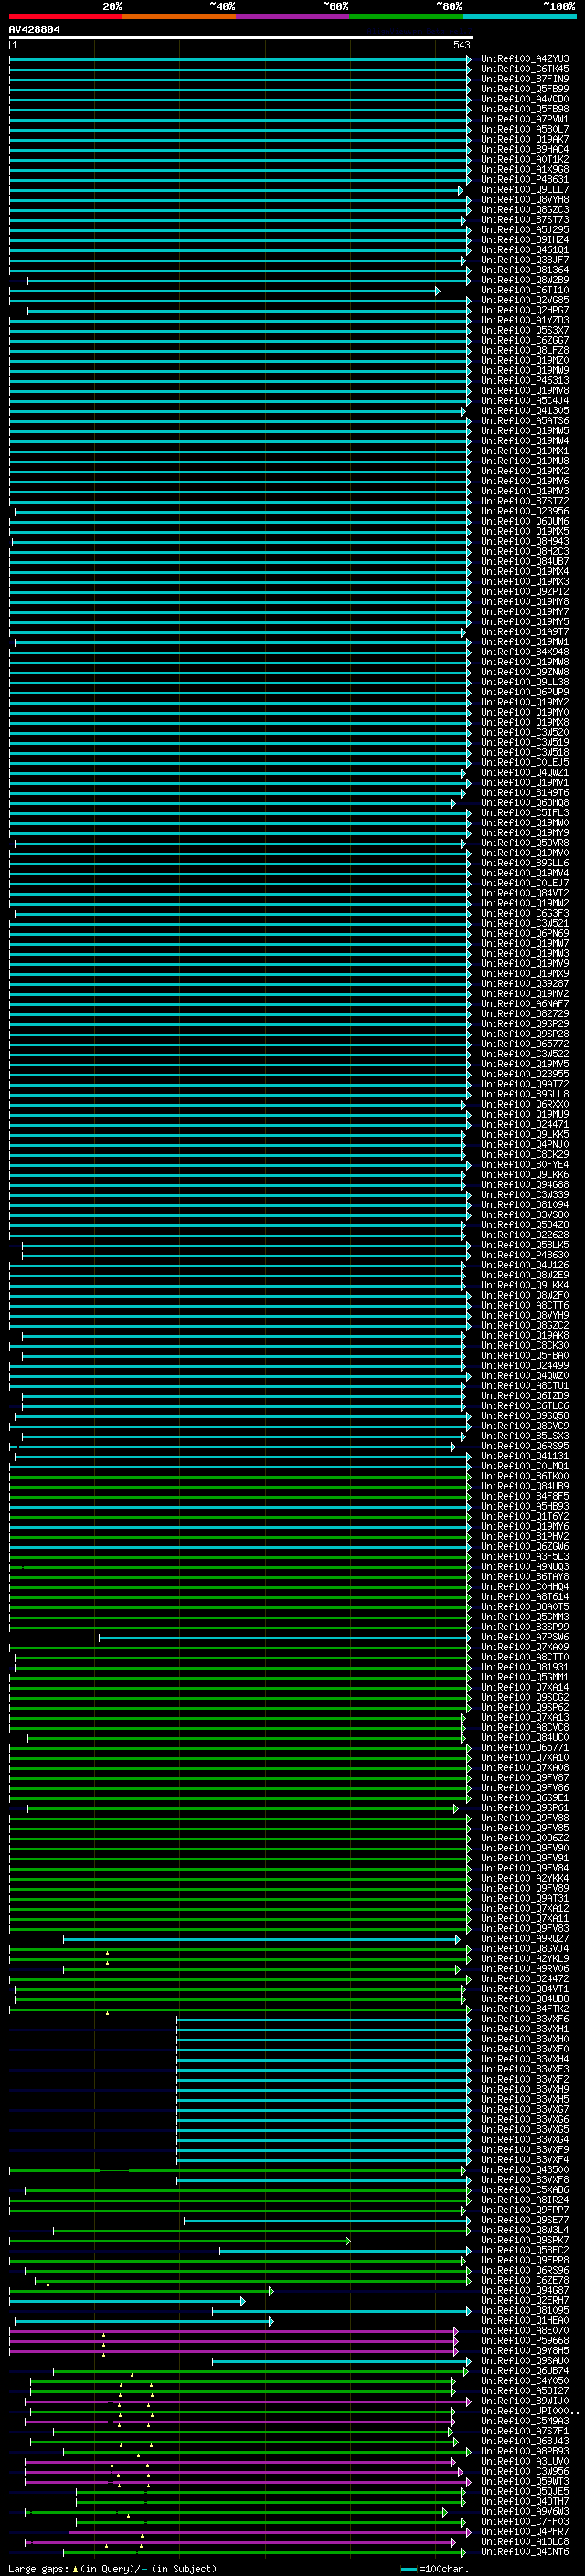Click the UniRef100_Q9LLL7 label
This screenshot has width=585, height=2576.
(525, 190)
